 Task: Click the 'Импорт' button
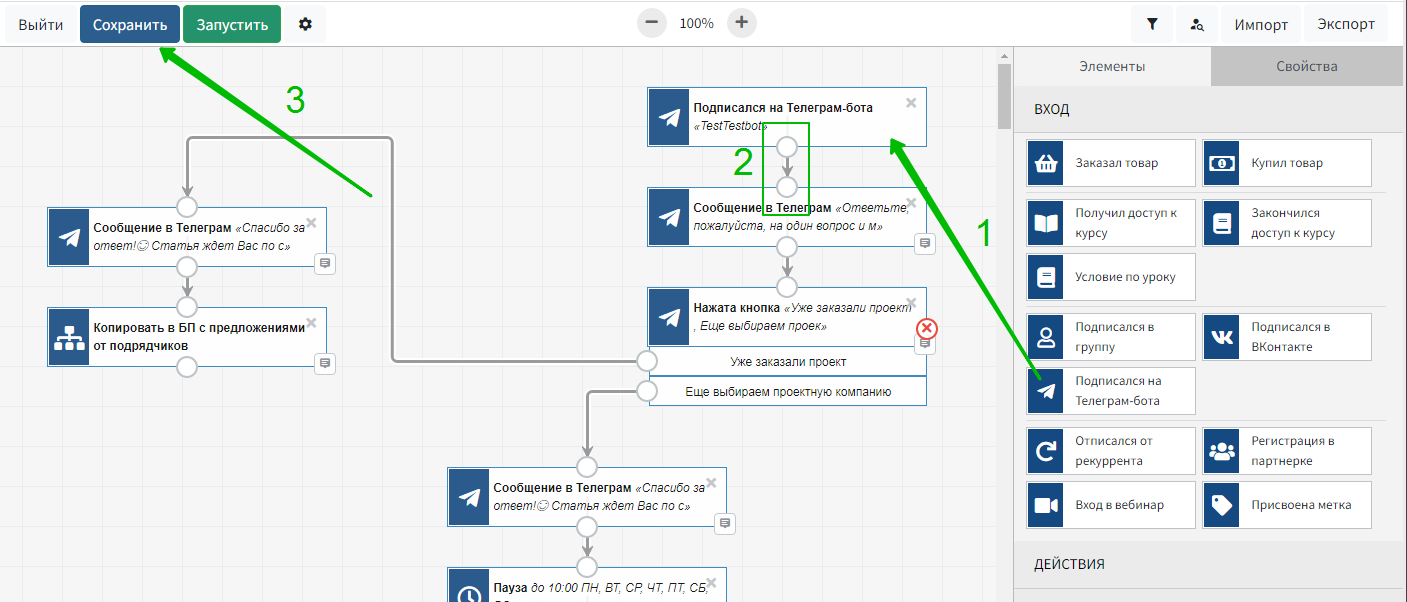(1260, 24)
